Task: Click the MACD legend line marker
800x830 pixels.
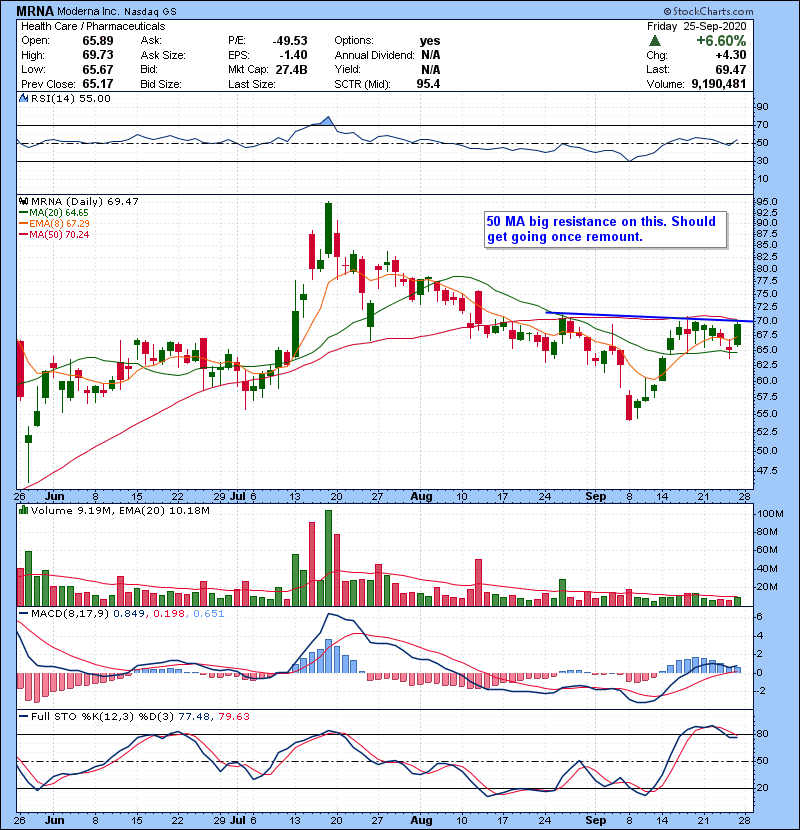Action: click(x=23, y=614)
